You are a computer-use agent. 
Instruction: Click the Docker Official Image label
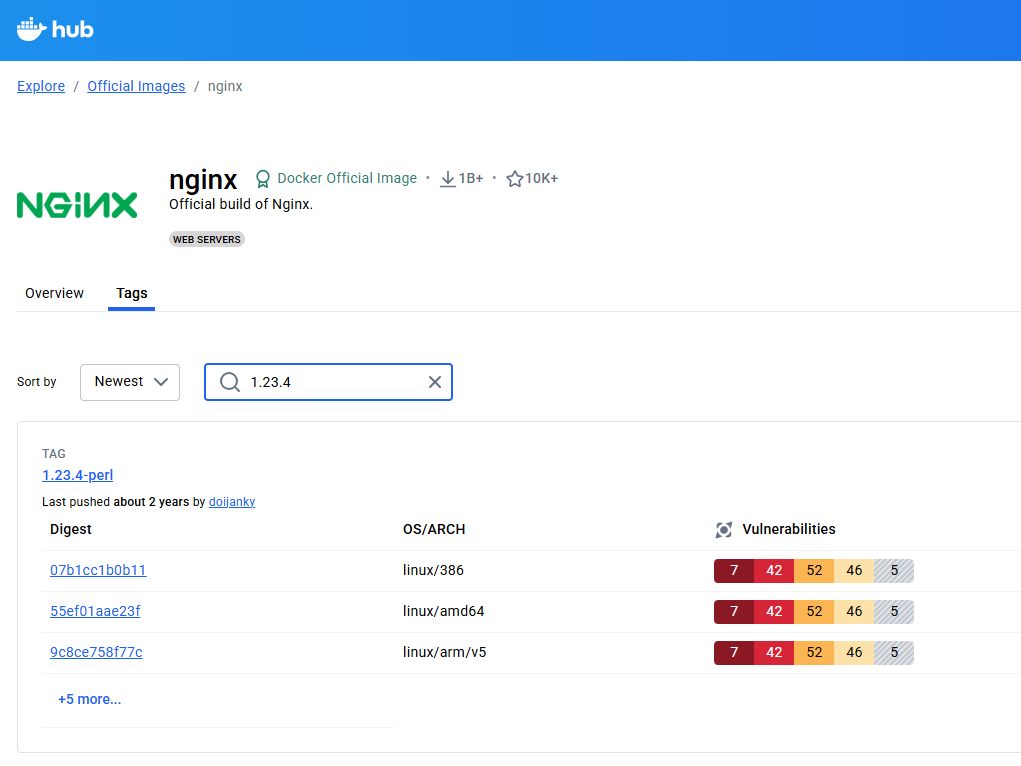347,178
